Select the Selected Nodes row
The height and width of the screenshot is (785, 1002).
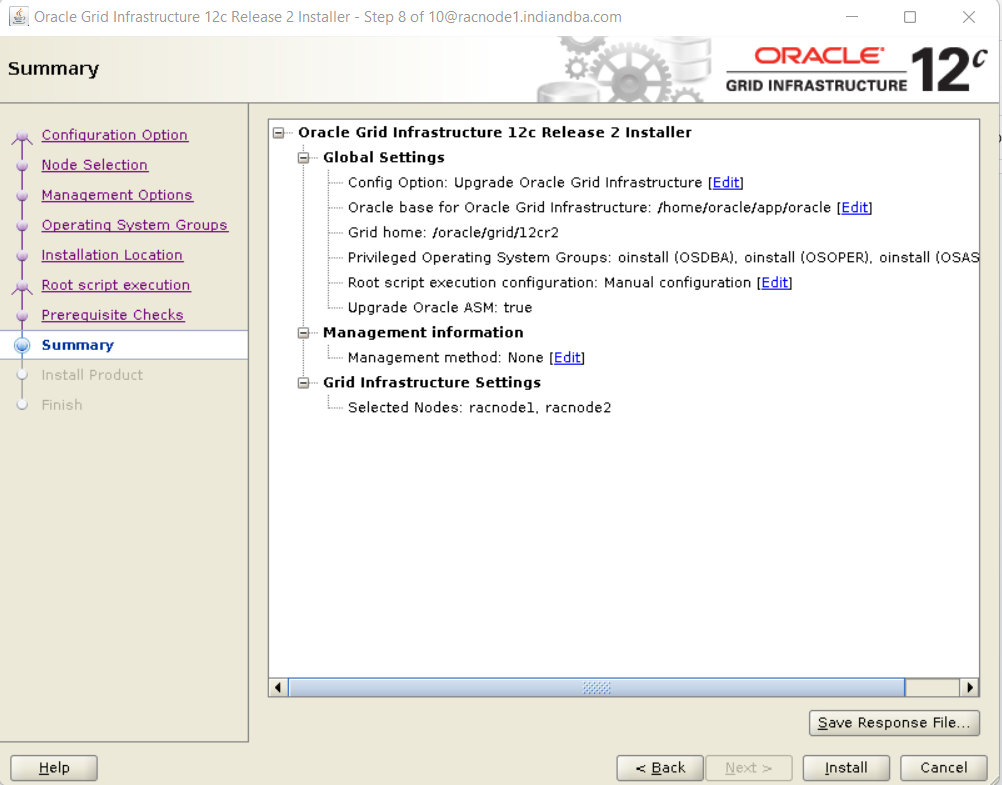pyautogui.click(x=479, y=408)
